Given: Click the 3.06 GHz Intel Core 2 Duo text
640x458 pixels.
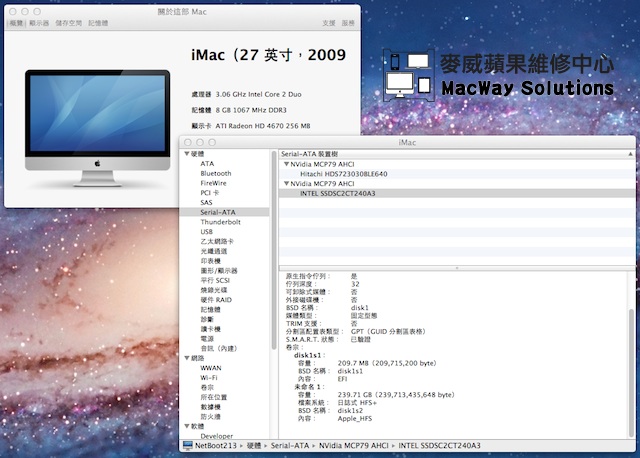Looking at the screenshot, I should click(x=258, y=94).
